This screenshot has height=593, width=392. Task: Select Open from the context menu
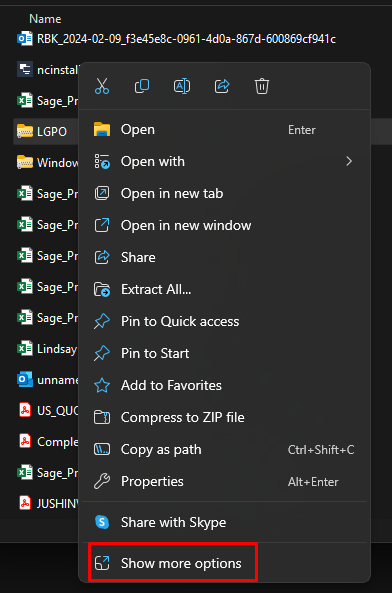[225, 130]
